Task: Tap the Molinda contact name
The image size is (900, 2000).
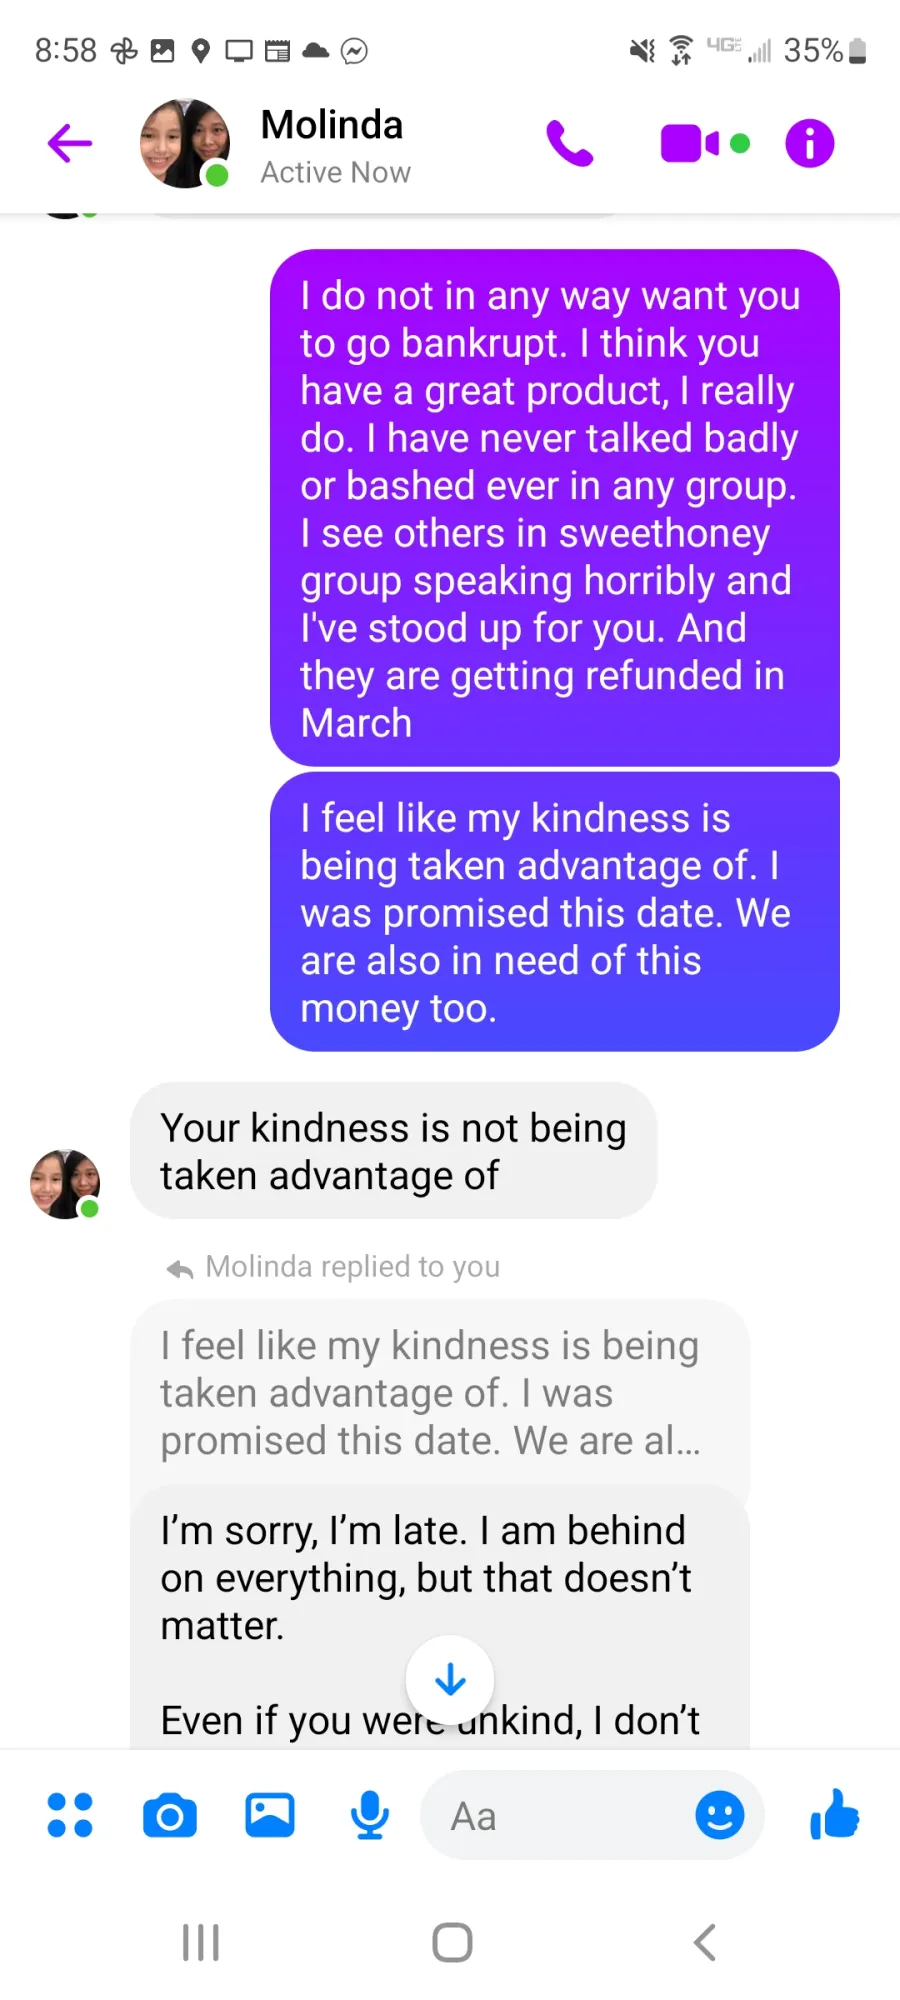Action: tap(332, 125)
